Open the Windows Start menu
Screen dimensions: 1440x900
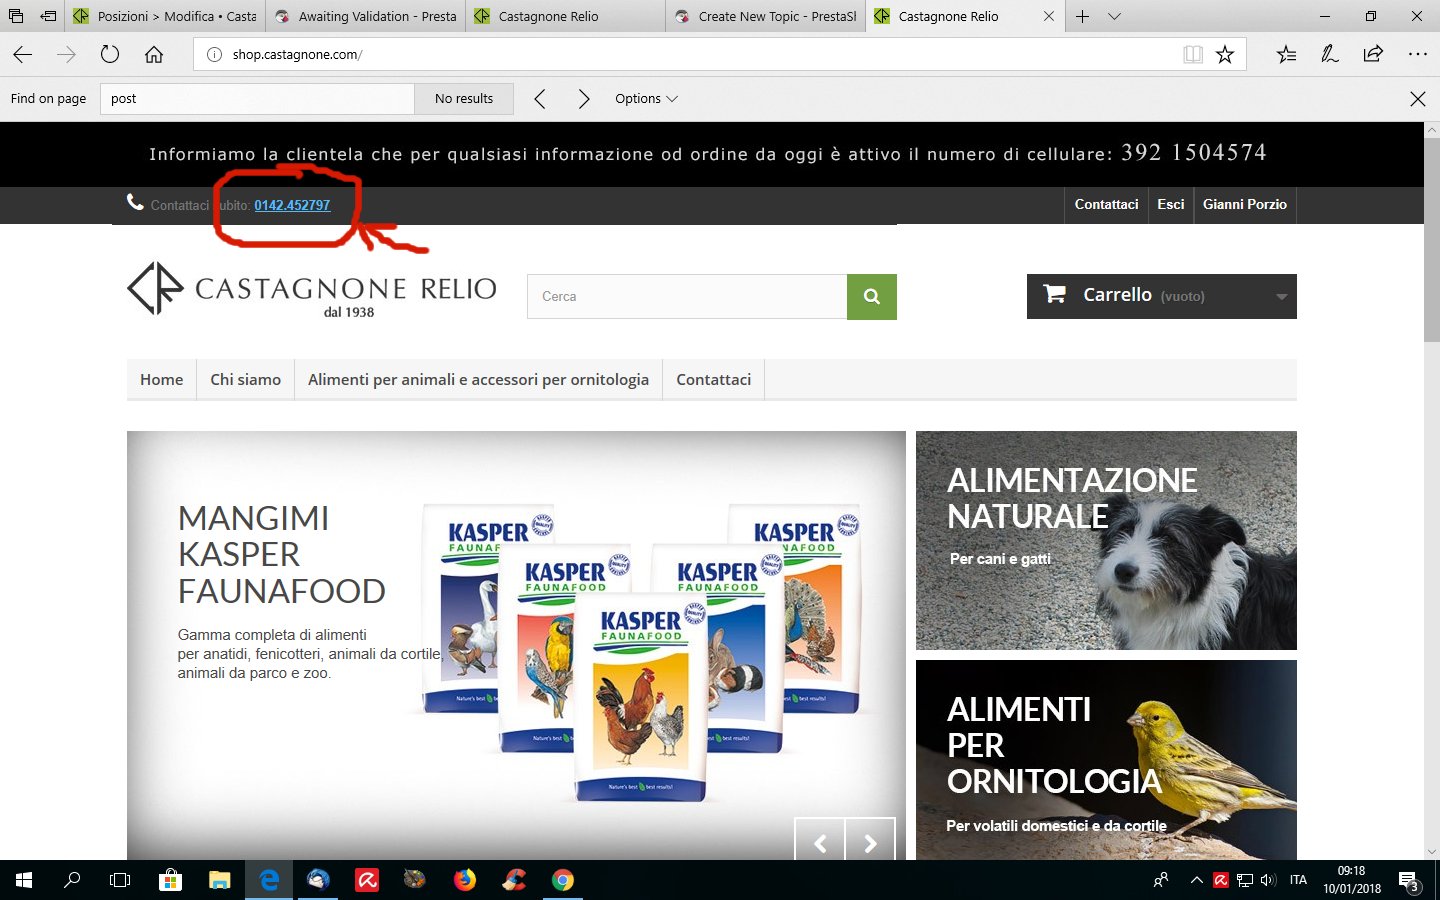coord(24,880)
